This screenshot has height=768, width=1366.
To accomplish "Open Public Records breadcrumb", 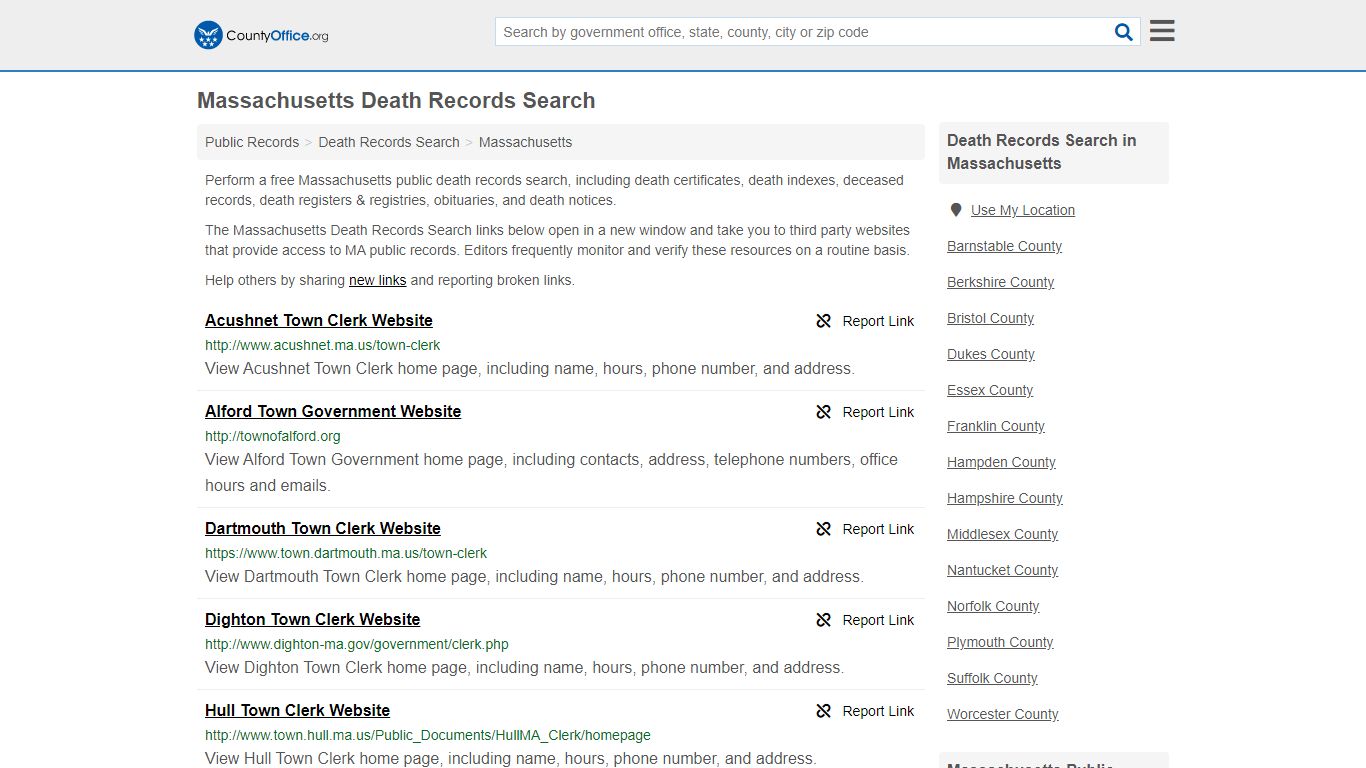I will (x=252, y=142).
